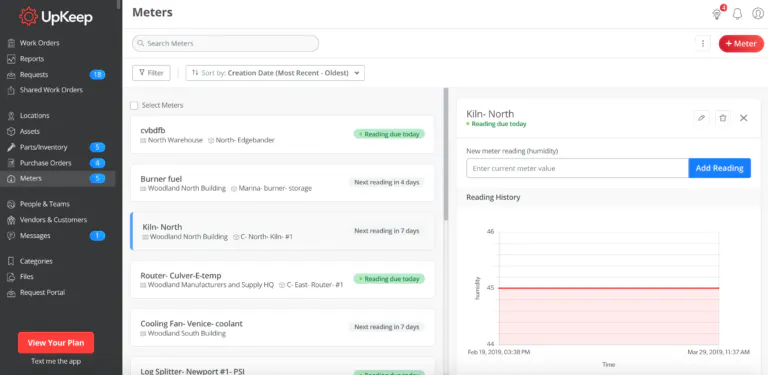
Task: Open the Work Orders clipboard icon
Action: pos(12,43)
